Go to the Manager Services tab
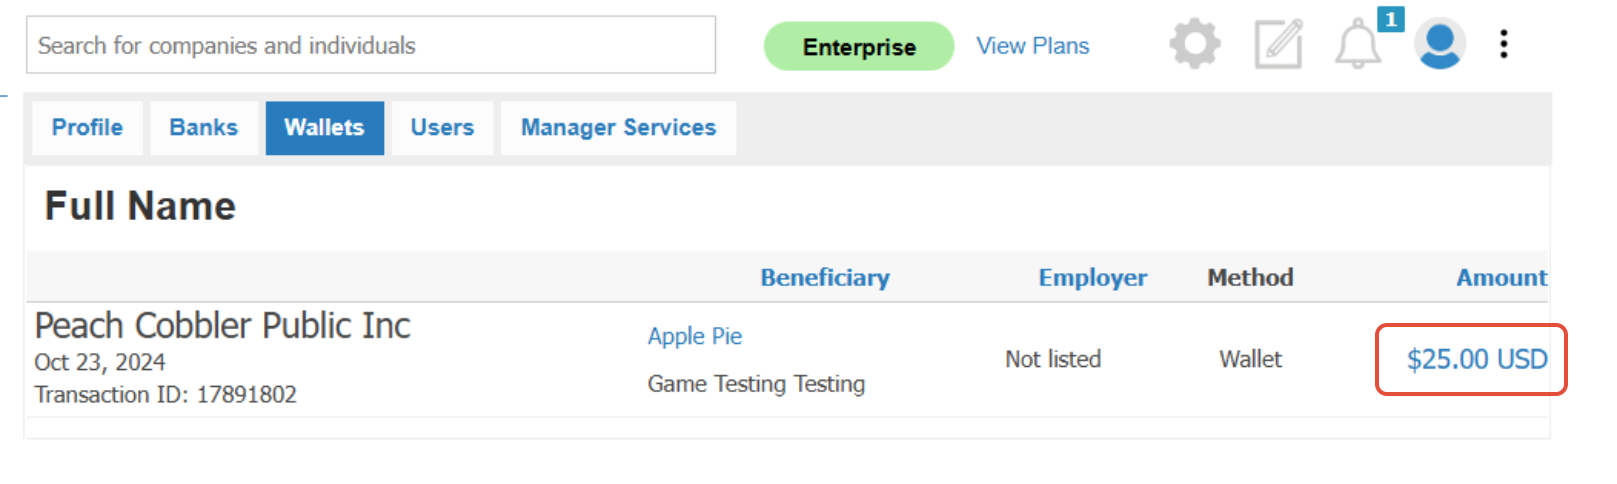Viewport: 1617px width, 484px height. 618,128
